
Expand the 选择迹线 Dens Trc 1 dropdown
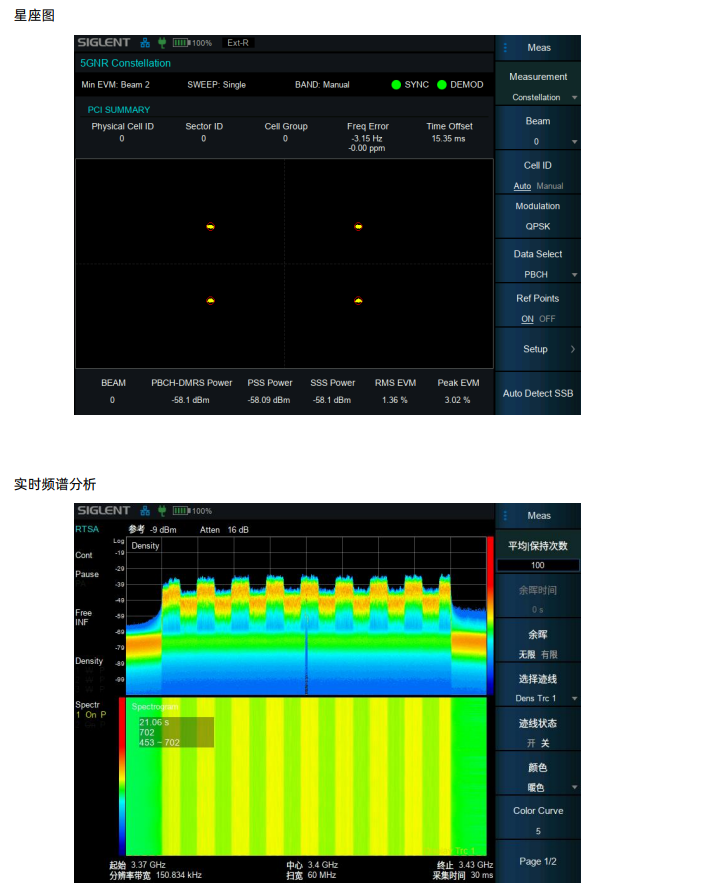538,688
